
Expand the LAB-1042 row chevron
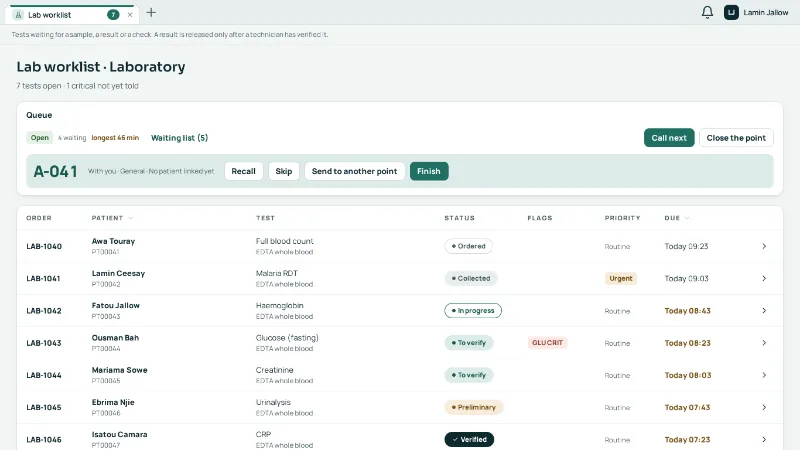(x=764, y=310)
